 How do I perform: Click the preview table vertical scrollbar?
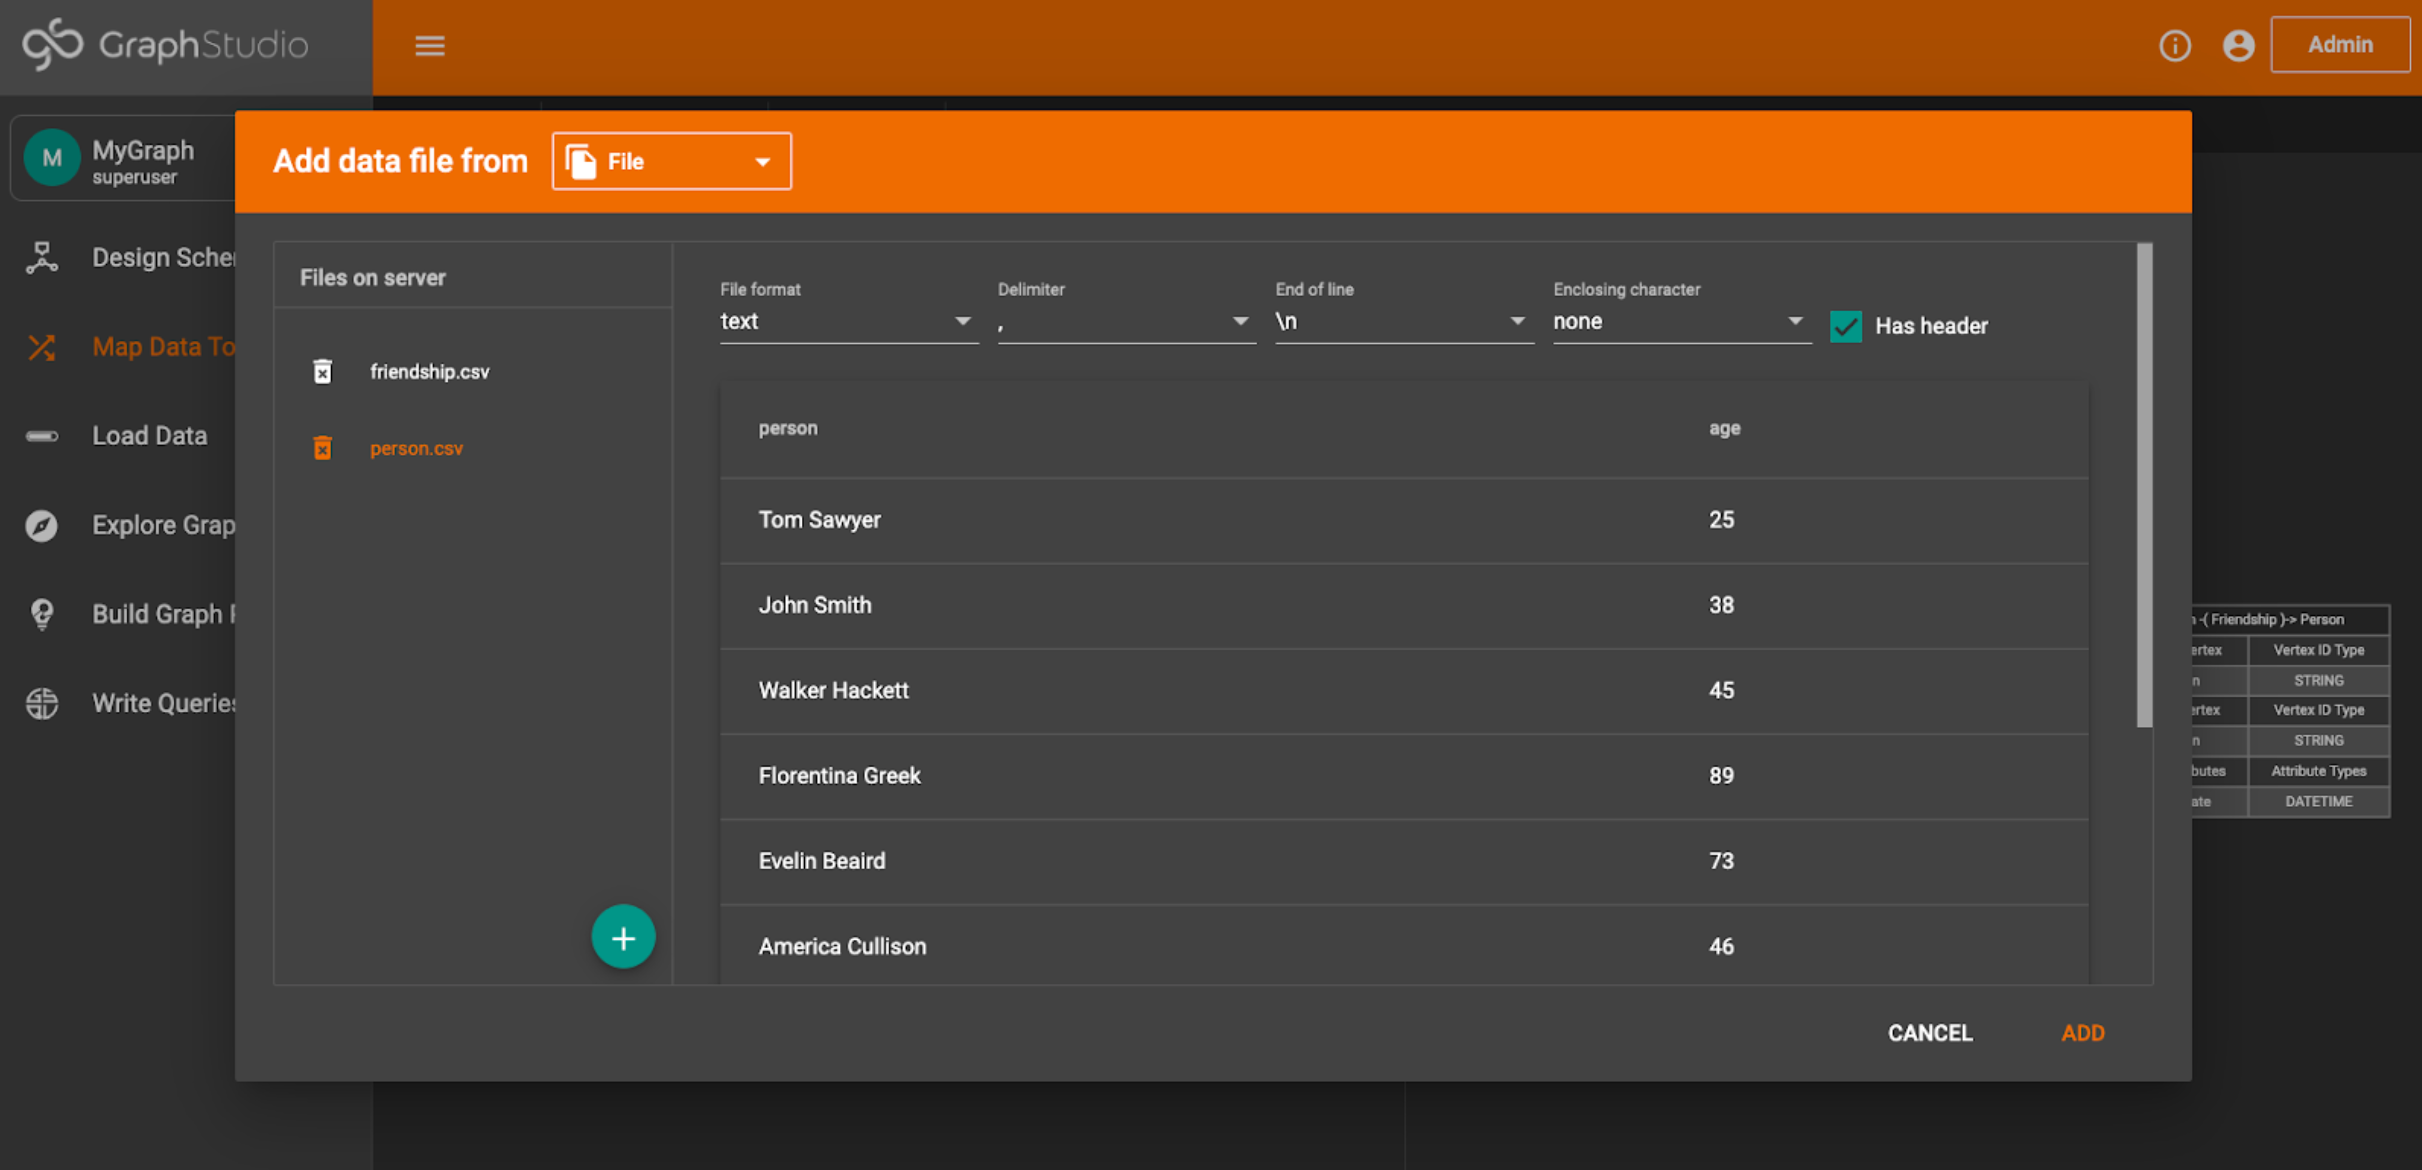2143,485
